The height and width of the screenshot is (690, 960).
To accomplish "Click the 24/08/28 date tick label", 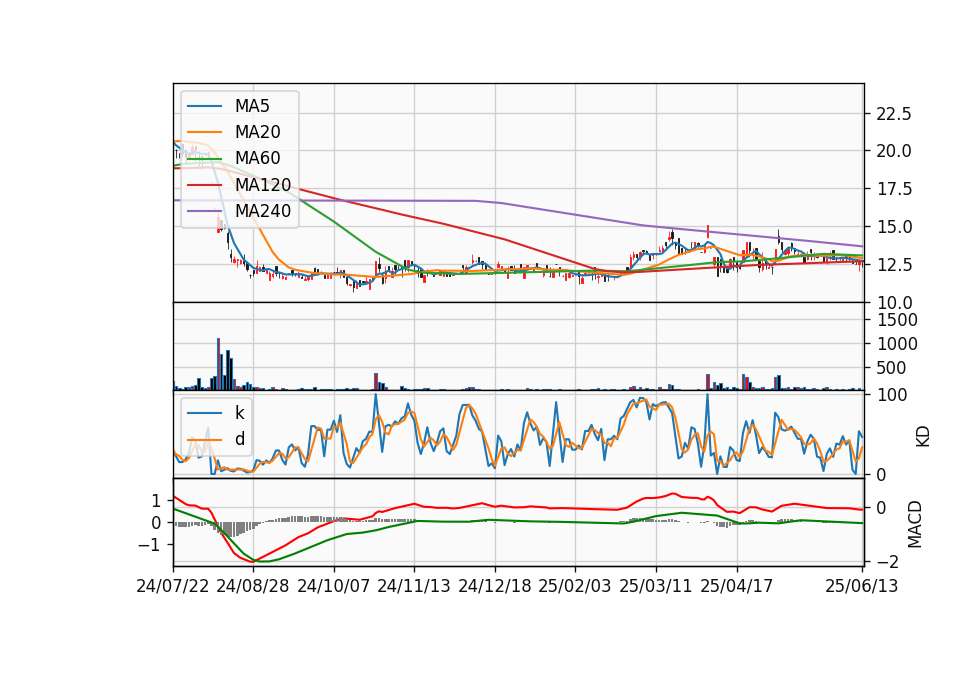I will tap(253, 586).
